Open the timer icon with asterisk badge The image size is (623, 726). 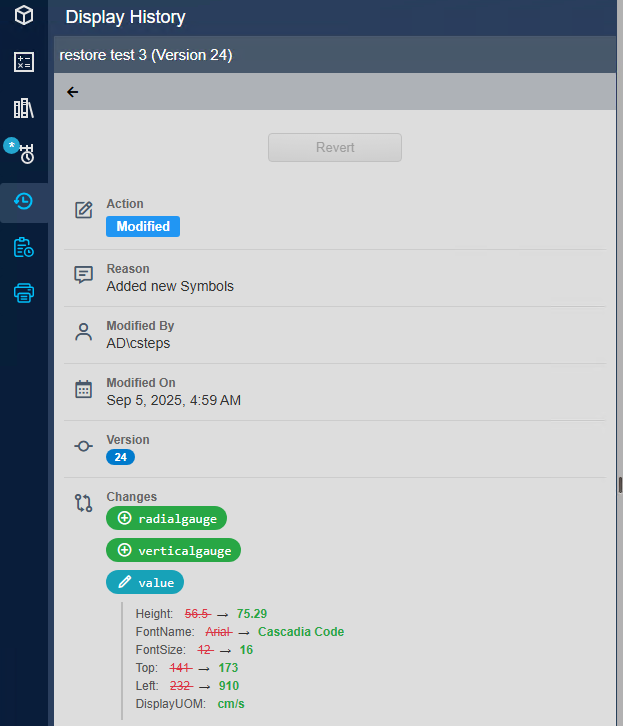pos(24,154)
